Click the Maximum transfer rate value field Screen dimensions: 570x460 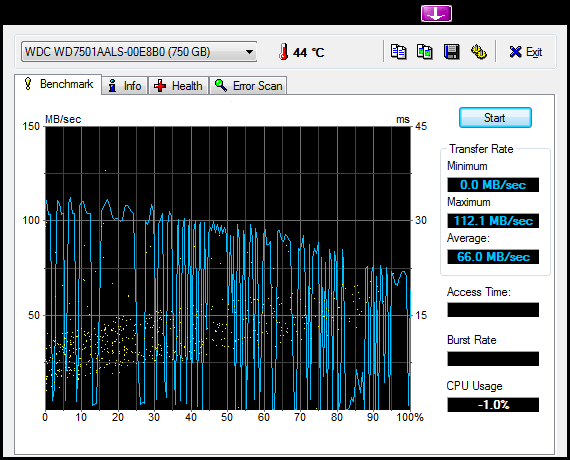(493, 221)
